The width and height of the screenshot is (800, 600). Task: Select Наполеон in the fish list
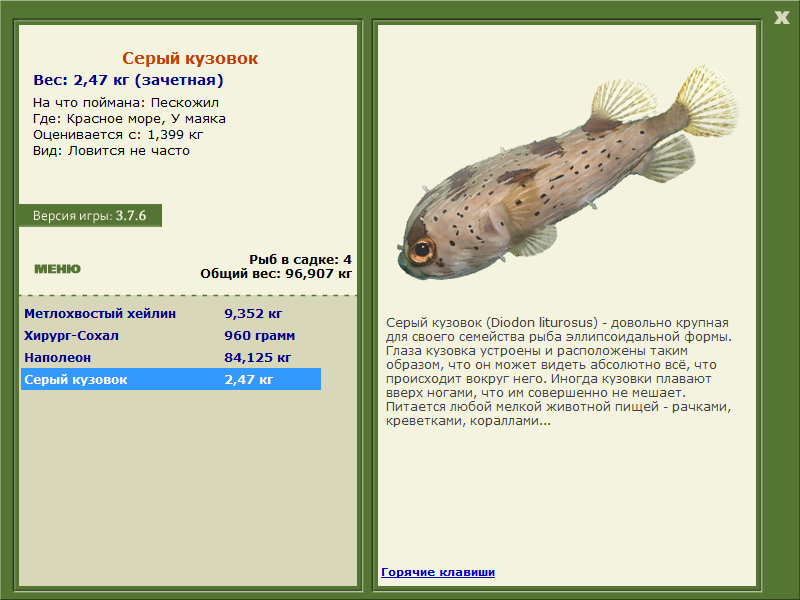coord(58,358)
